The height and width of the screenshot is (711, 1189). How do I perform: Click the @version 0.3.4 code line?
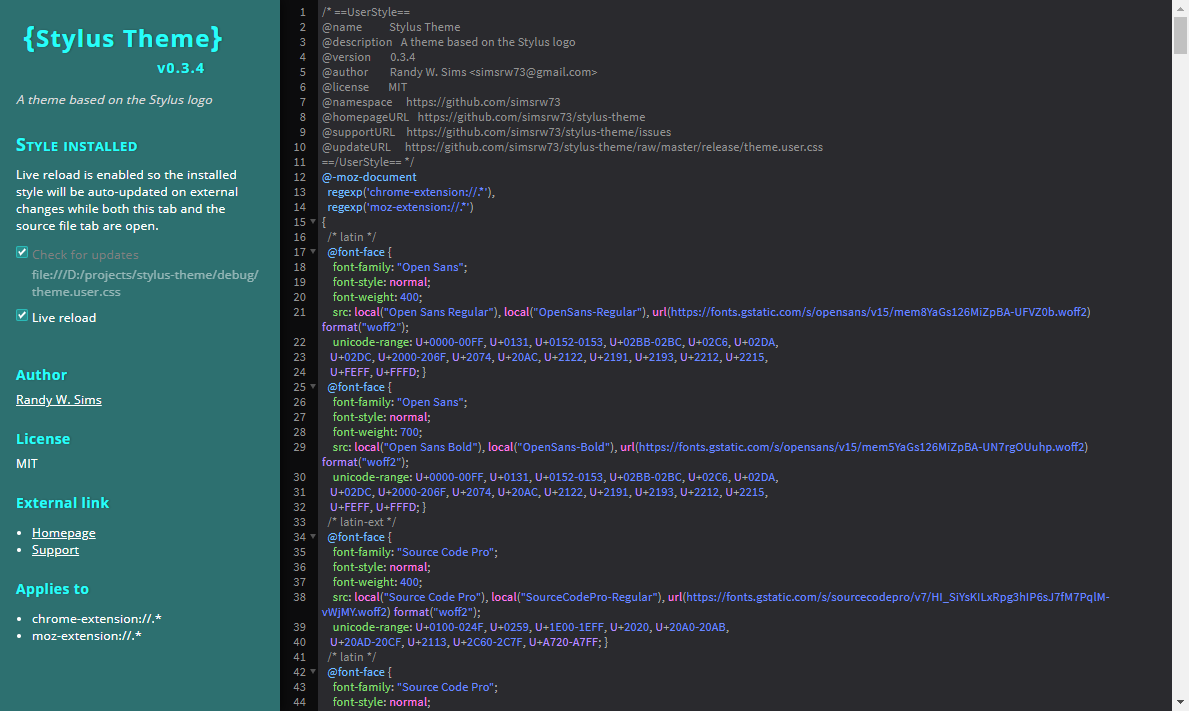[369, 57]
